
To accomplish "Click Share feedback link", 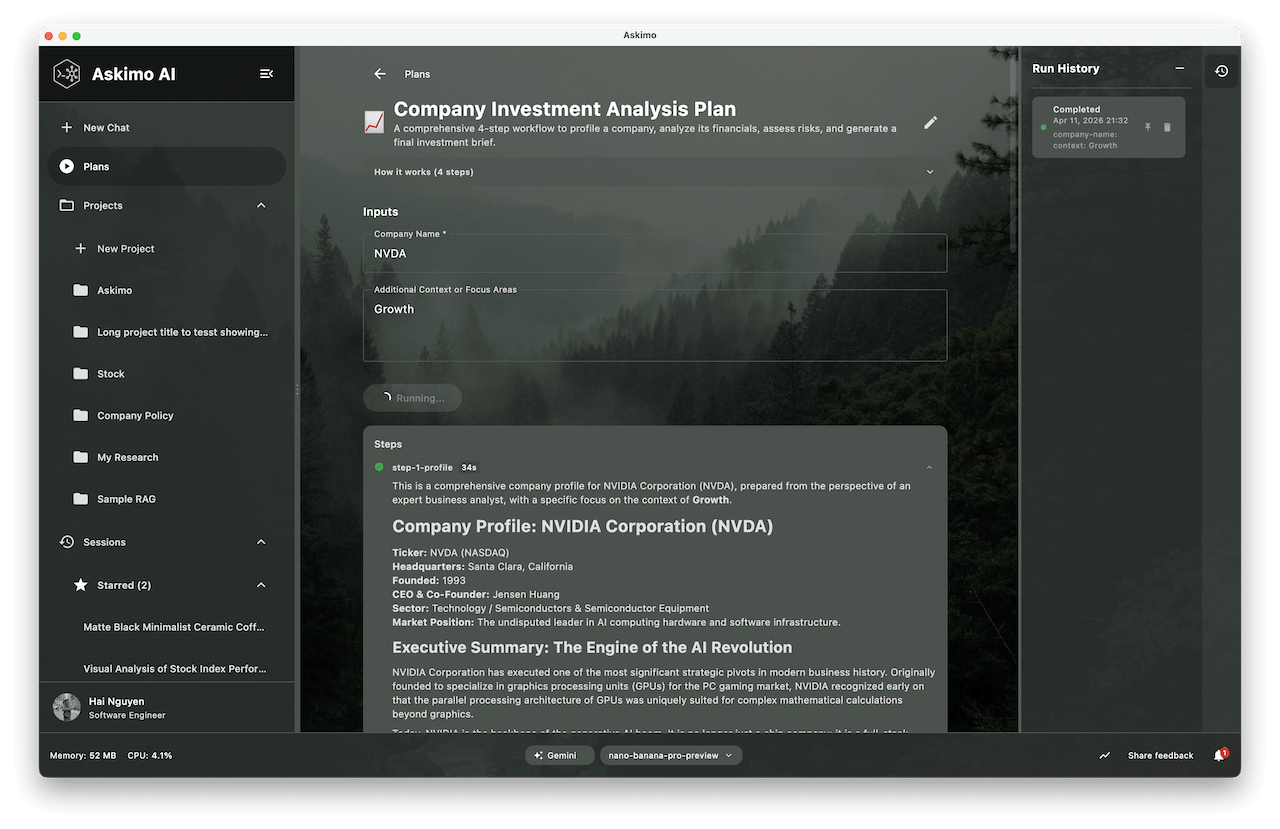I will [x=1160, y=756].
